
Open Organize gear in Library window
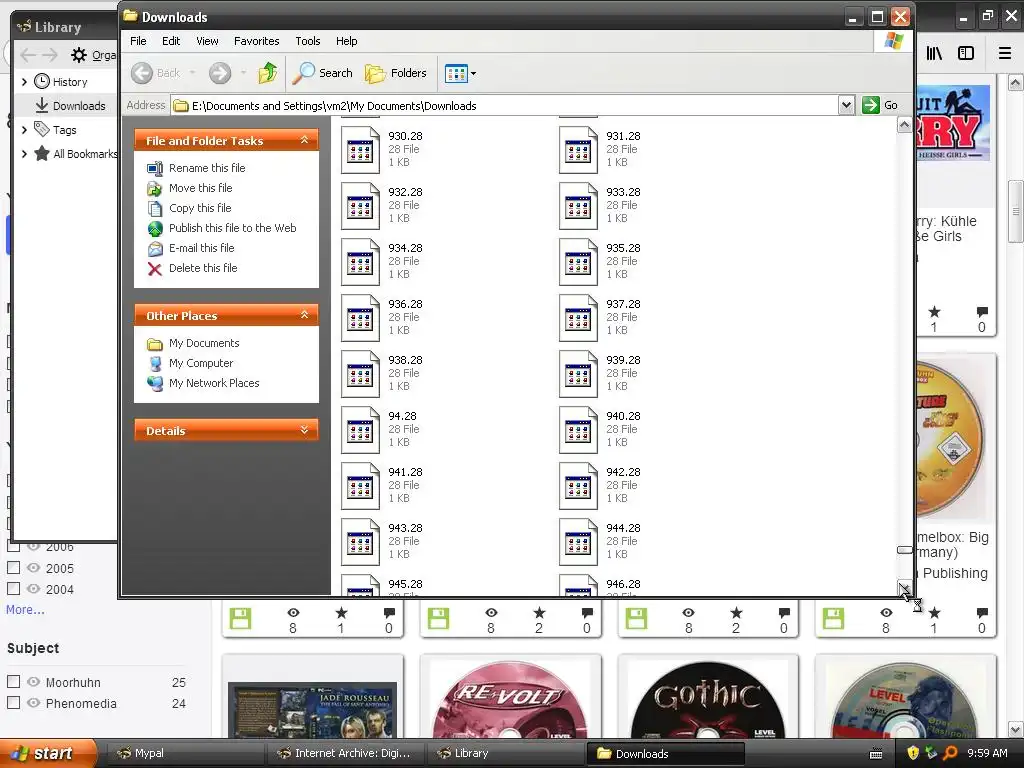(78, 55)
